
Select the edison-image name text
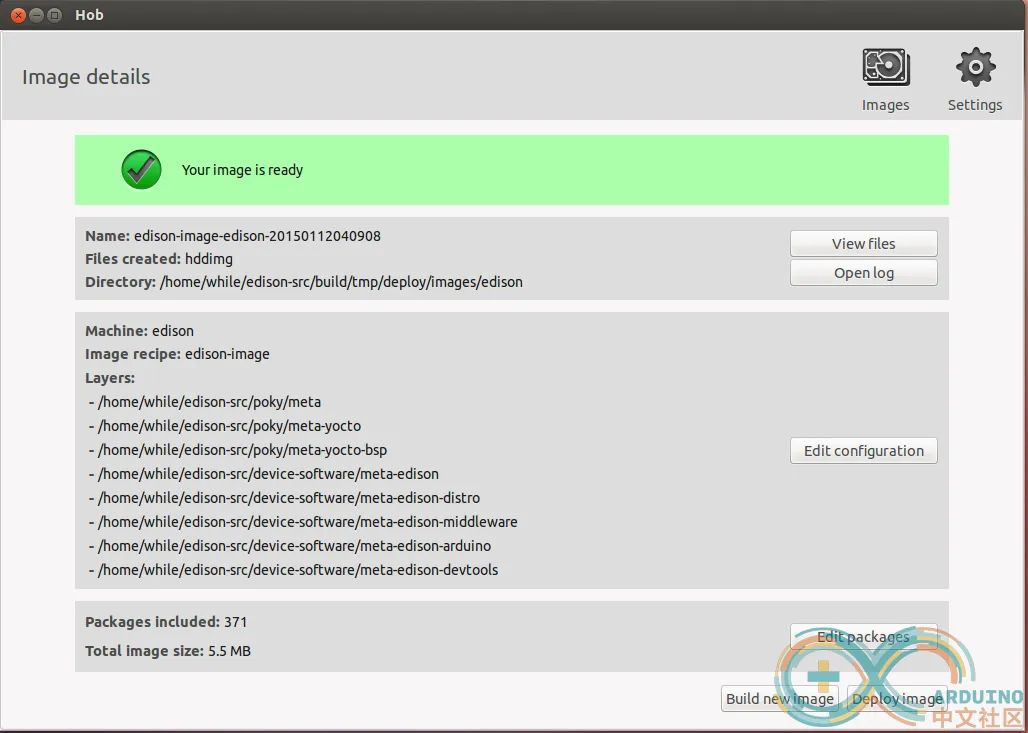257,236
